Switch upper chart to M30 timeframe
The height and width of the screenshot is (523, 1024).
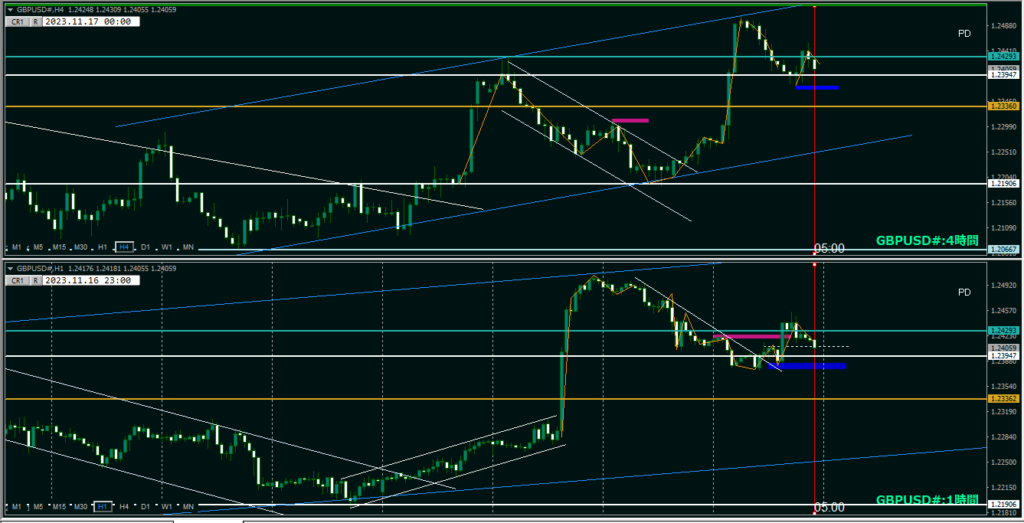click(x=81, y=247)
